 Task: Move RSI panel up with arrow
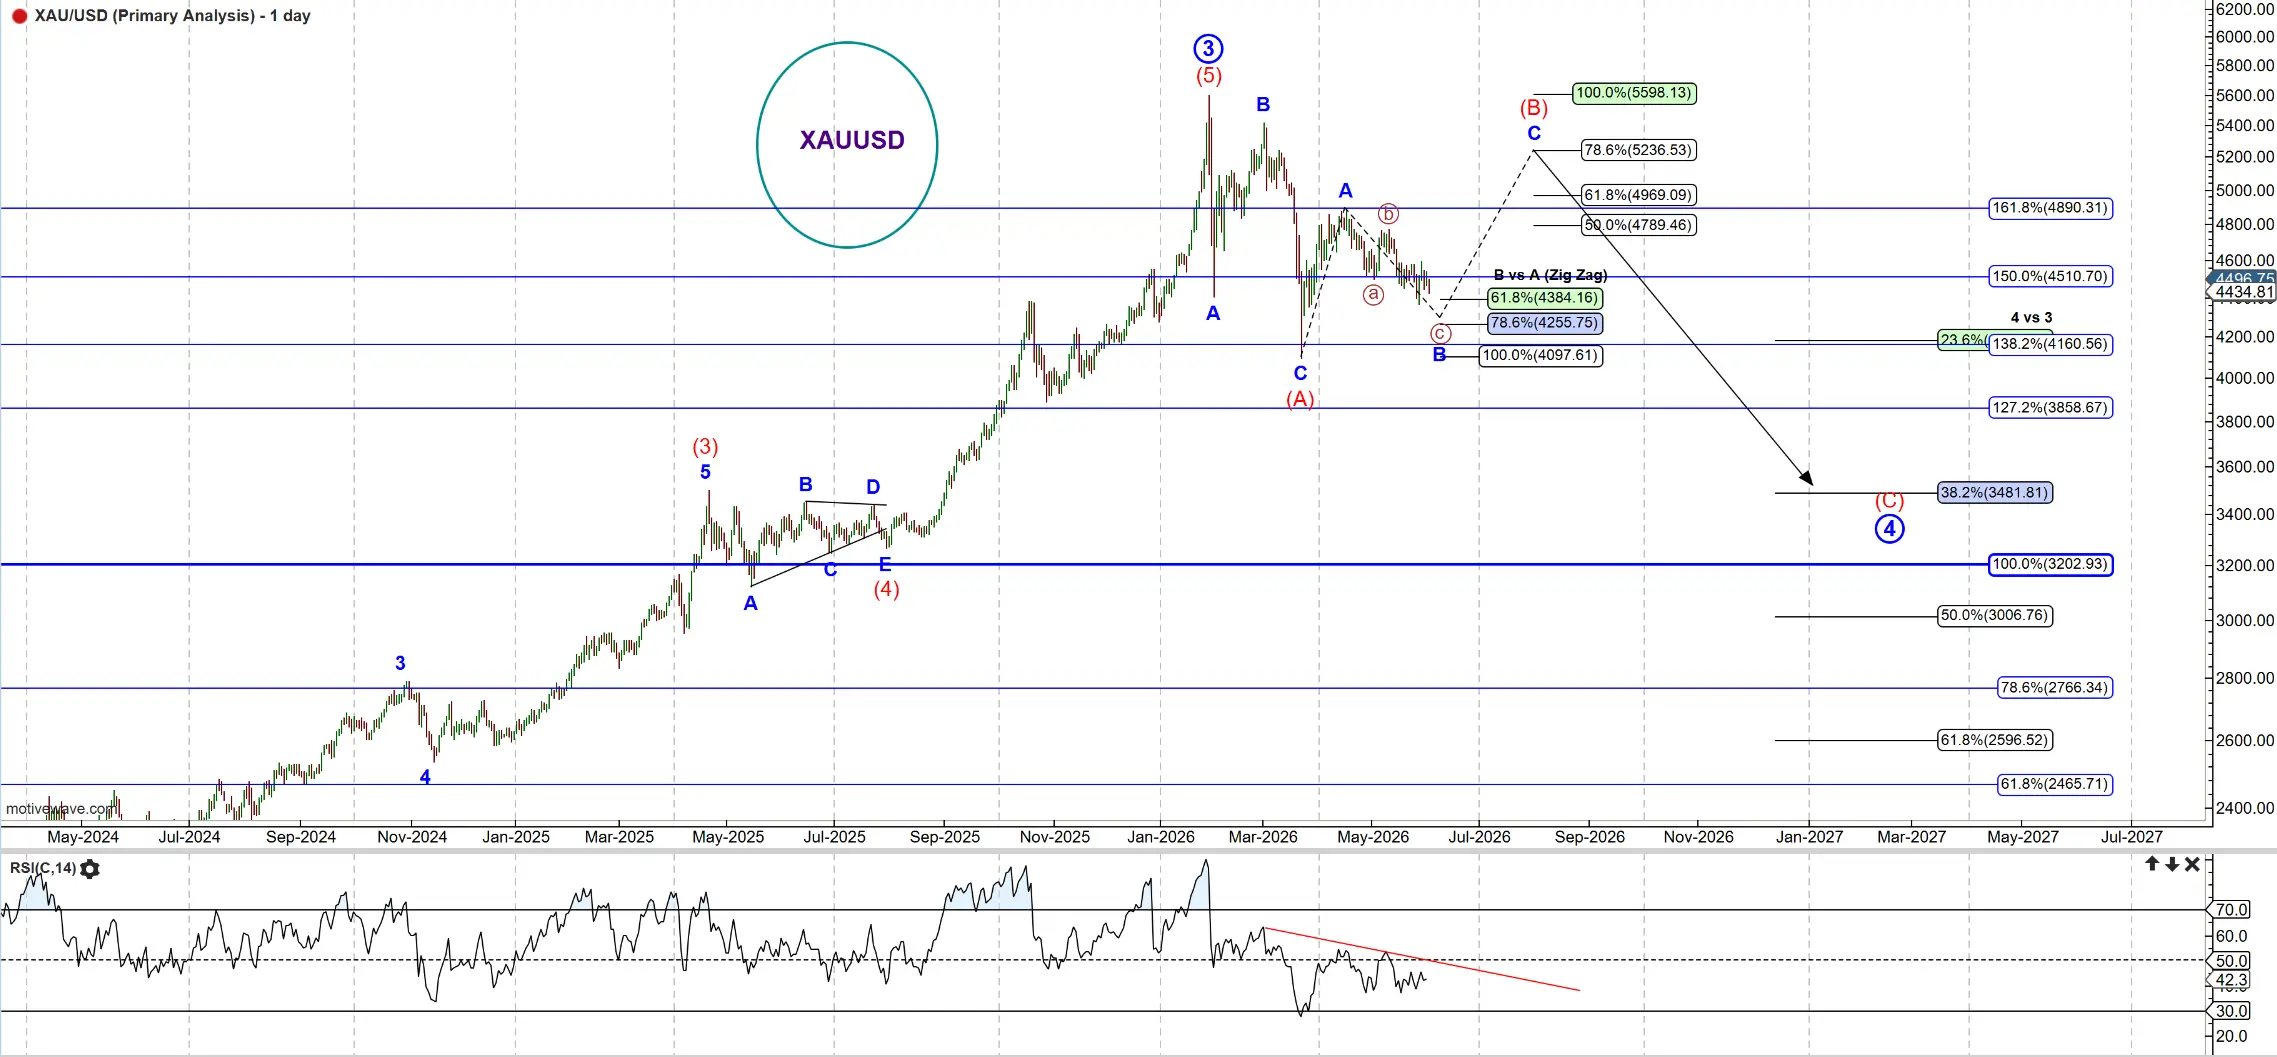point(2152,864)
